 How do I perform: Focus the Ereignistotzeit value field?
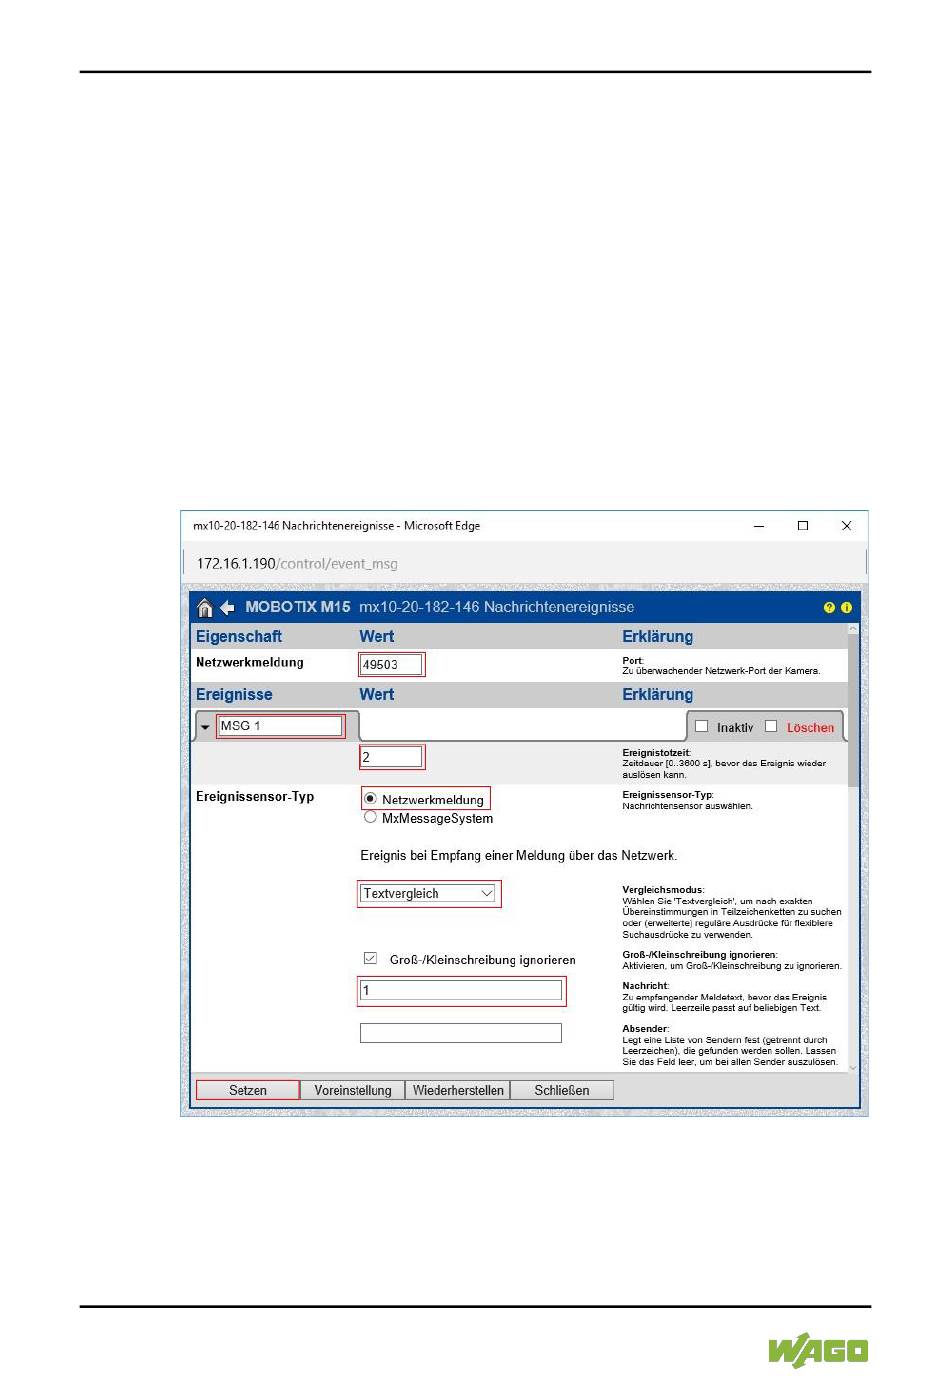coord(391,757)
